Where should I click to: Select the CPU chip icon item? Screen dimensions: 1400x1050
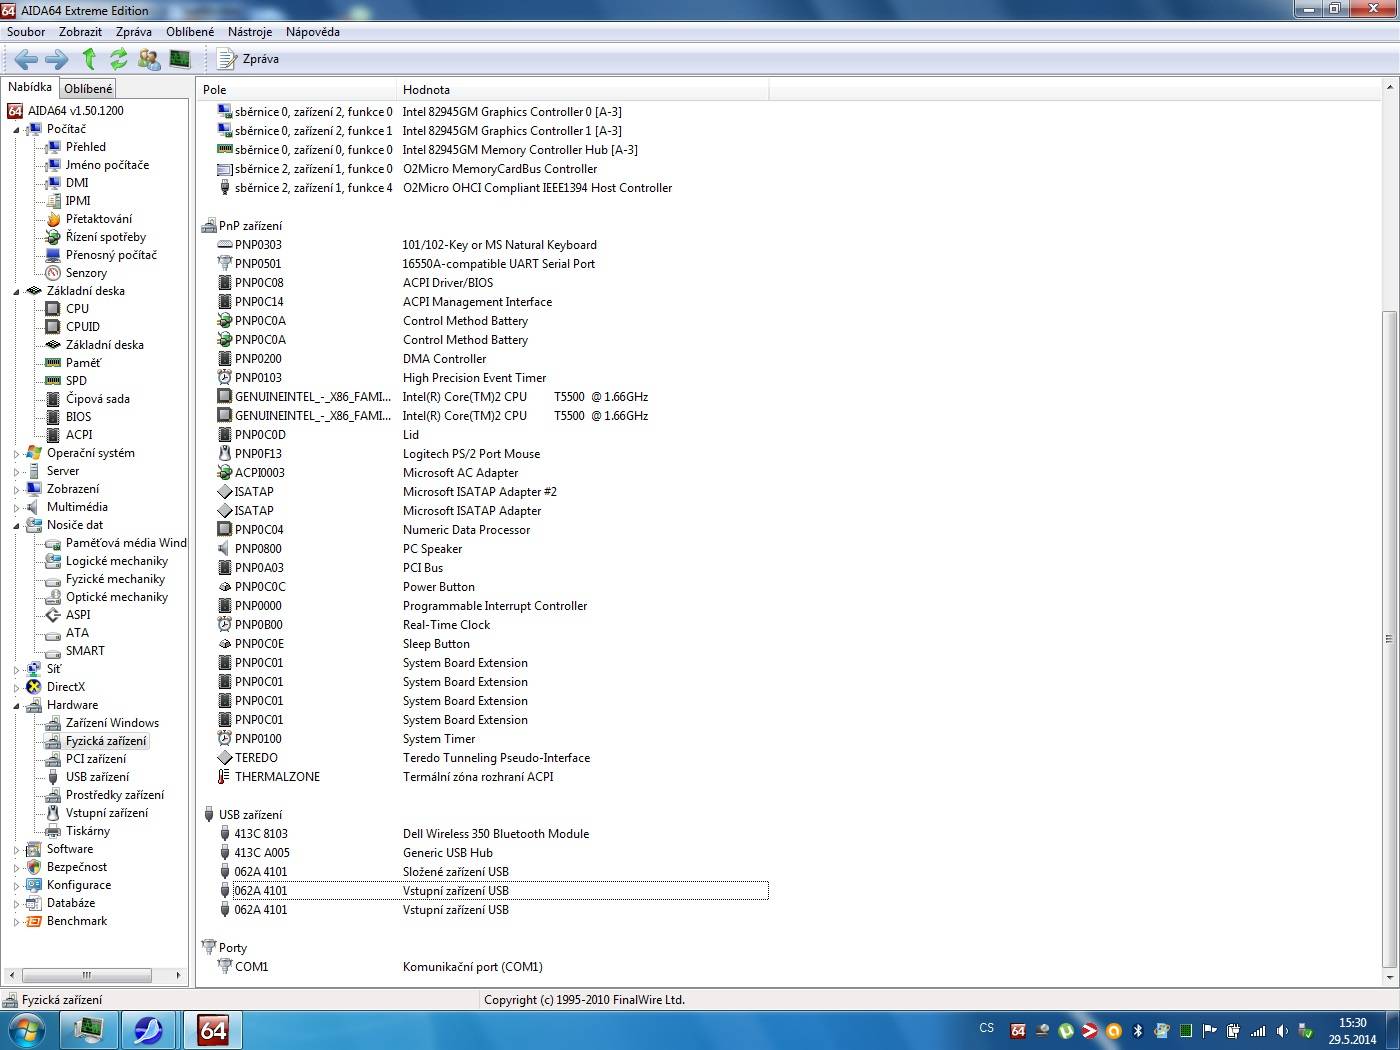pyautogui.click(x=53, y=309)
